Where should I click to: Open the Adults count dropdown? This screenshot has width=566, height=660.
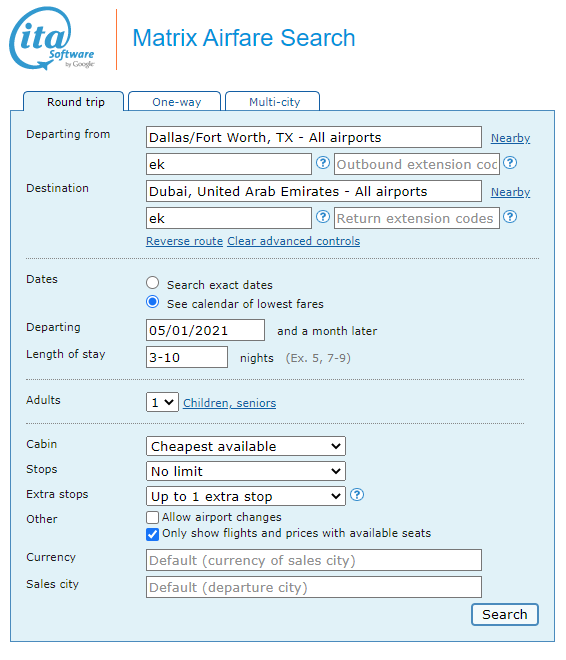162,402
